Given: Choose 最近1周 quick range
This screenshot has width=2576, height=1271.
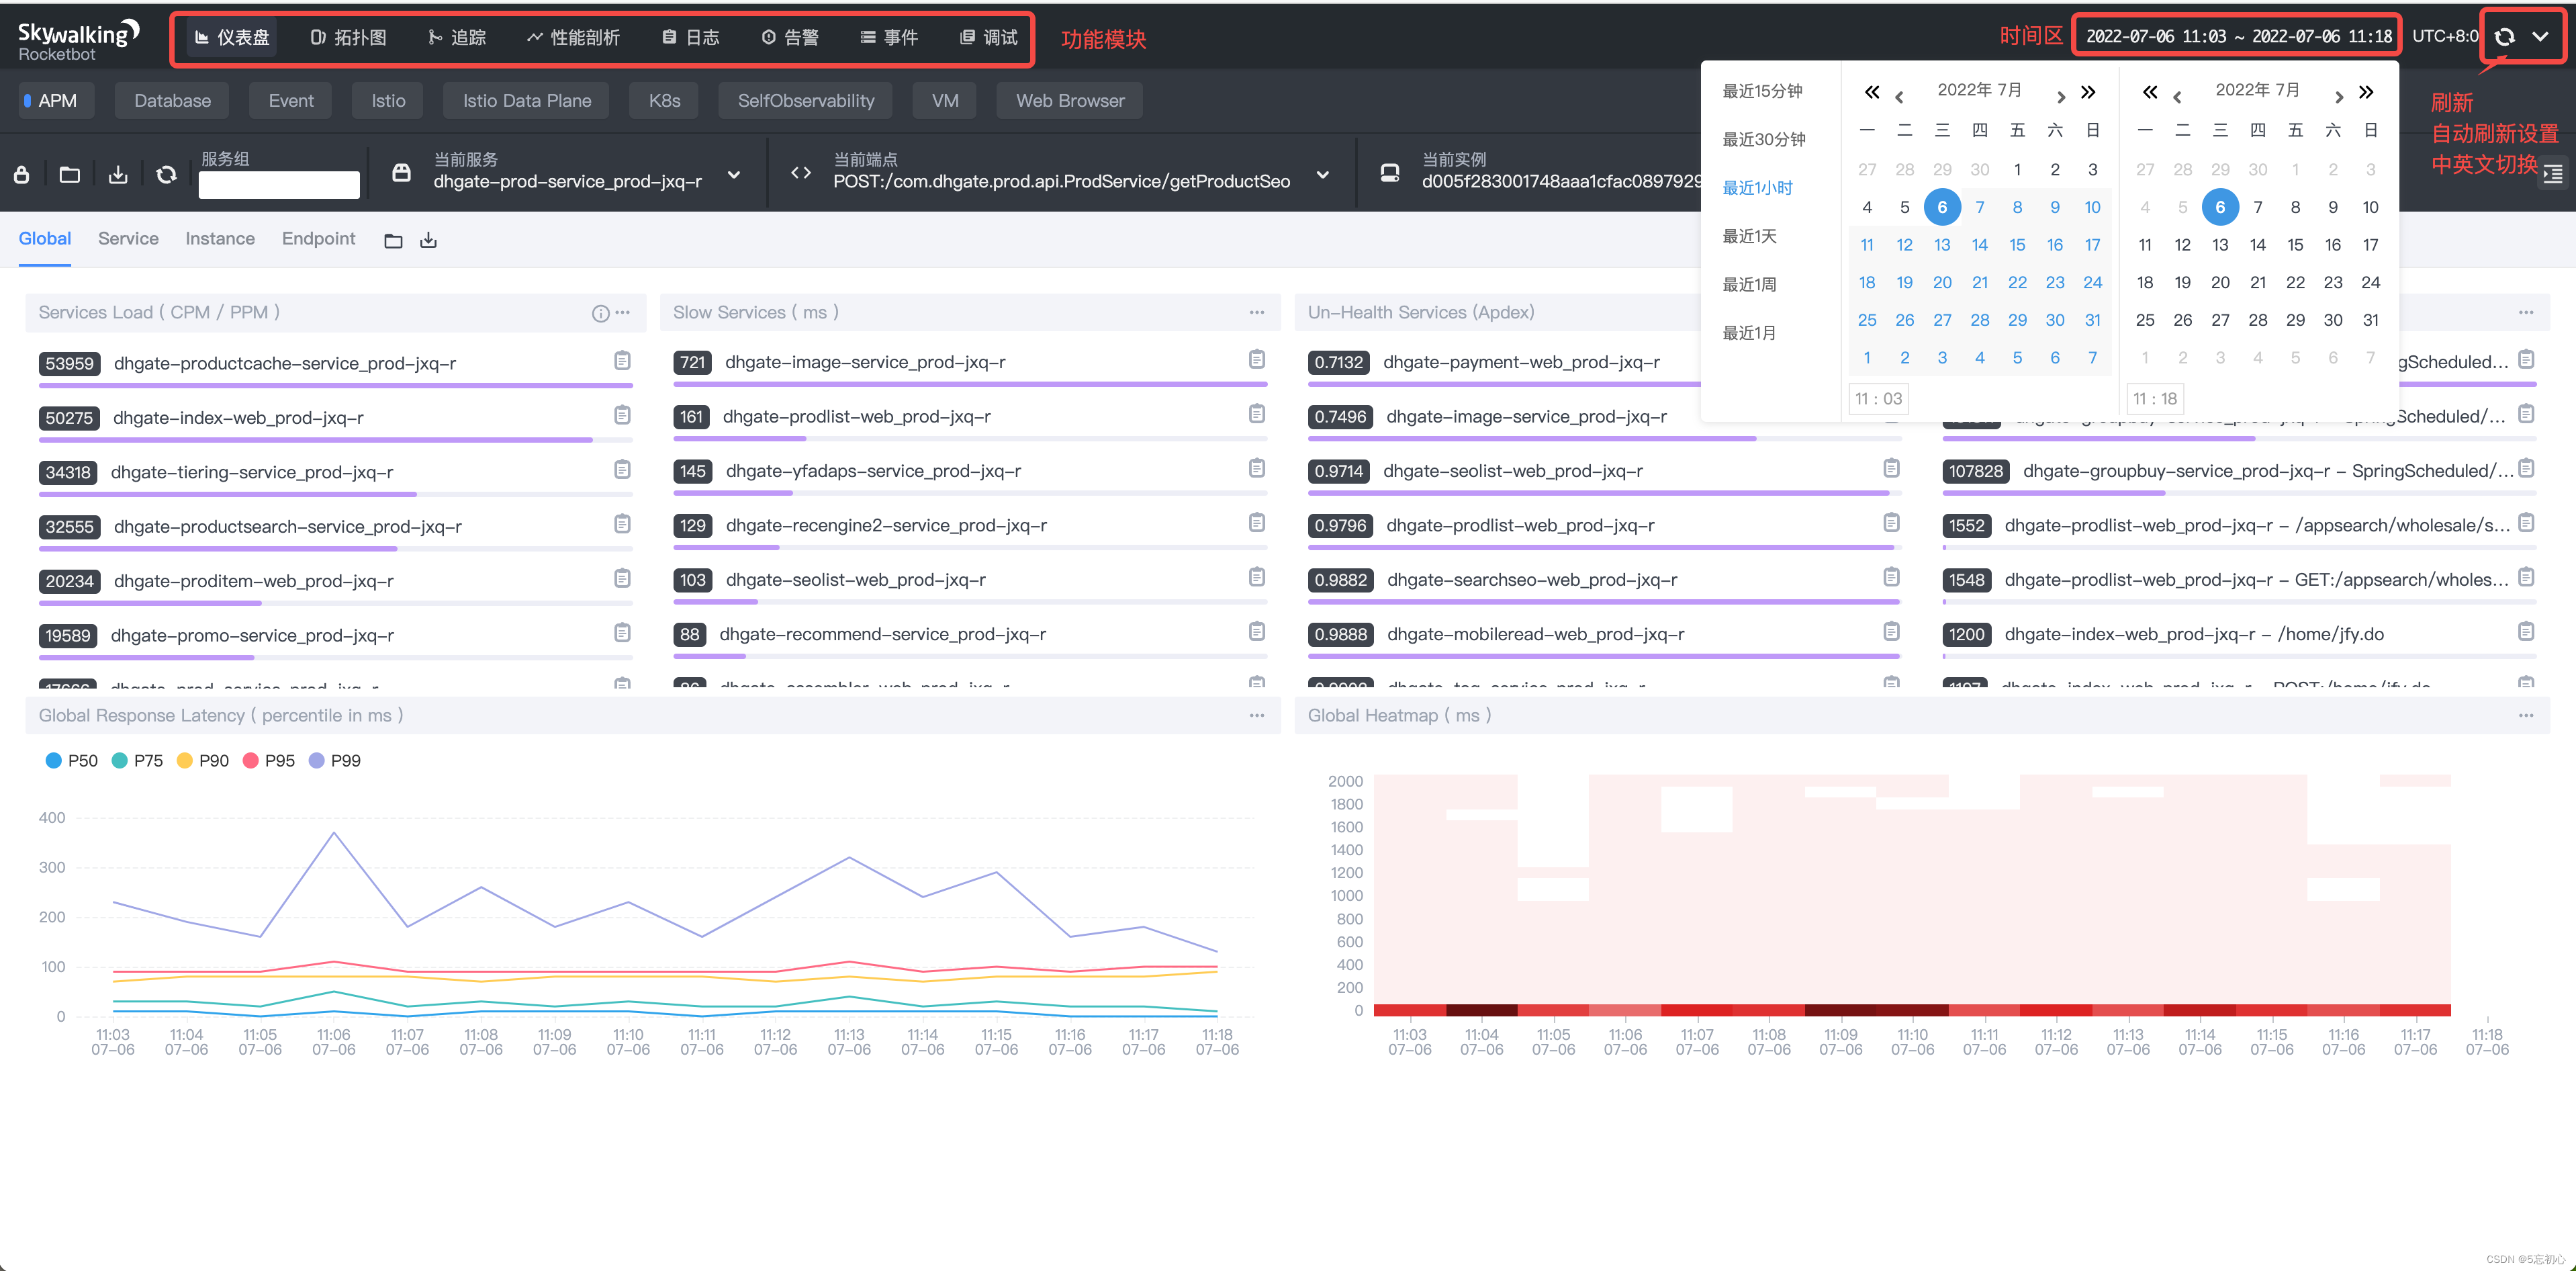Looking at the screenshot, I should pyautogui.click(x=1749, y=285).
